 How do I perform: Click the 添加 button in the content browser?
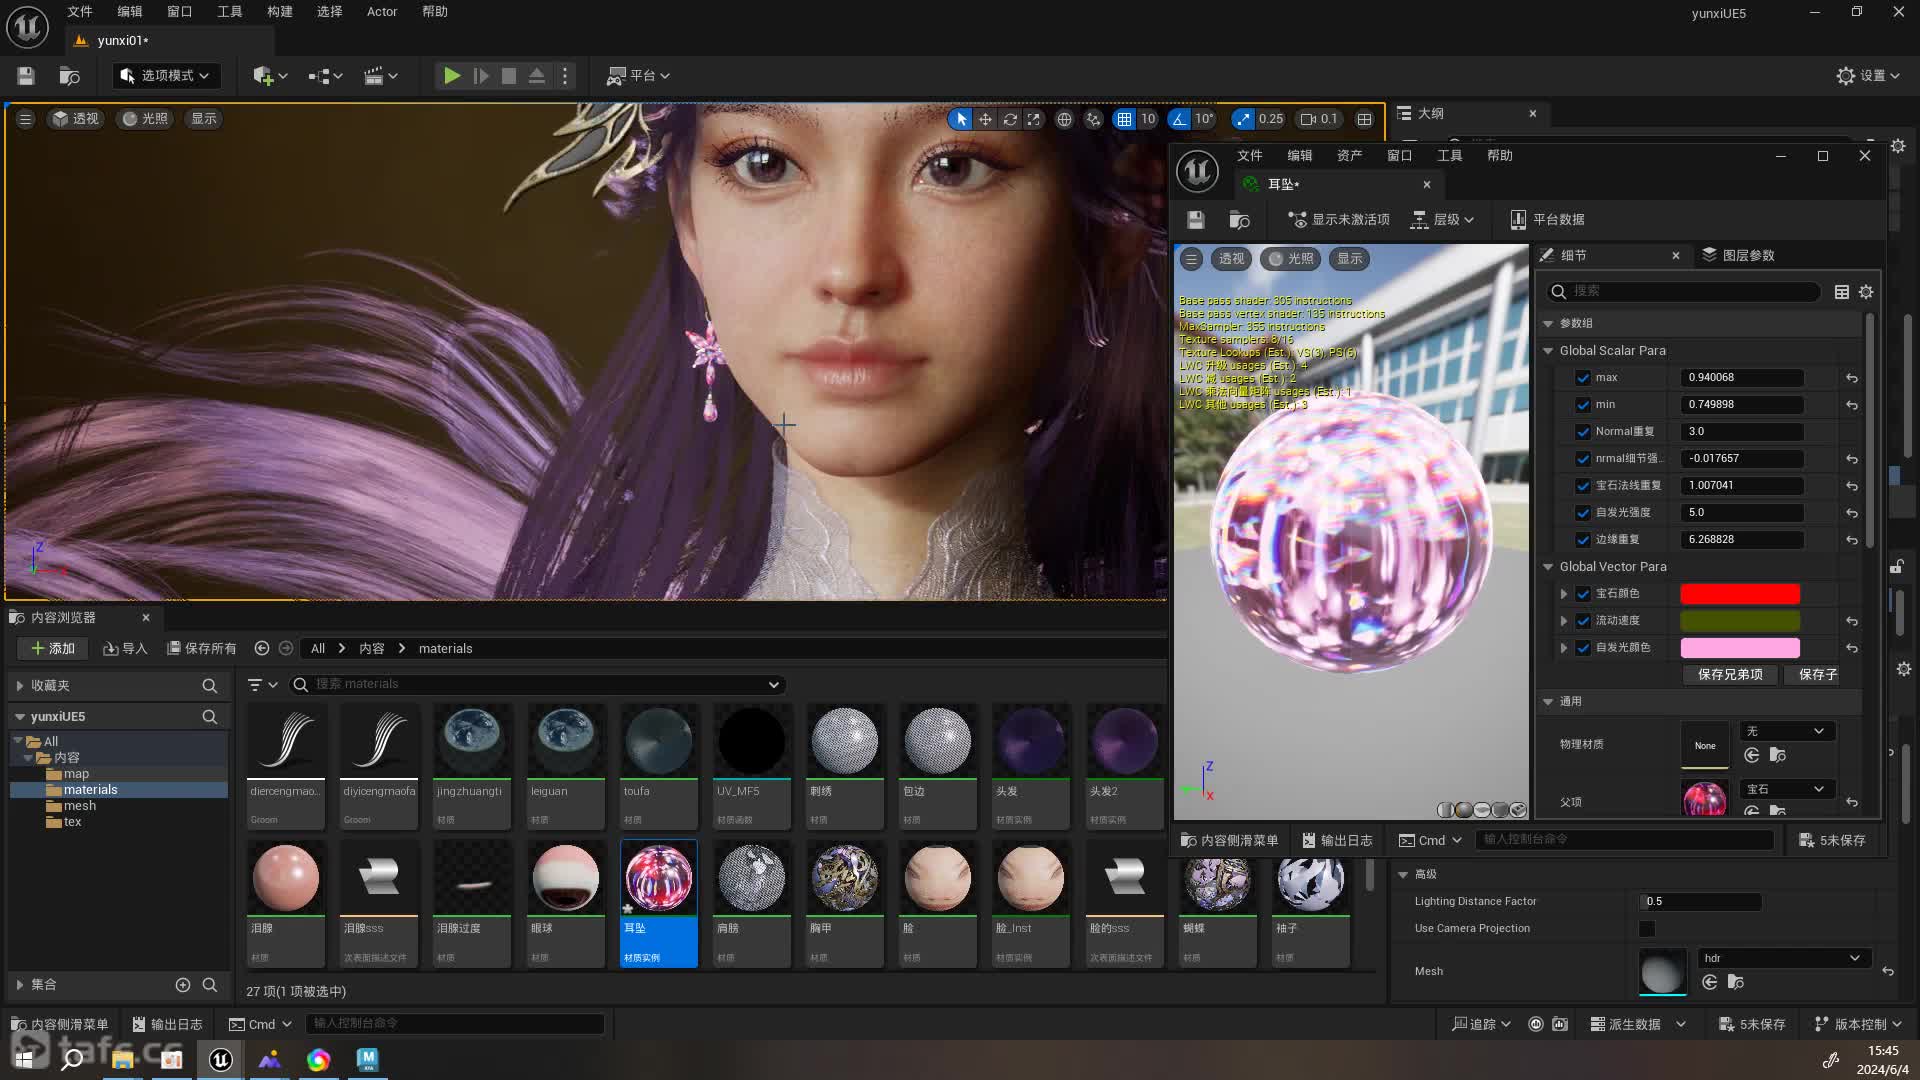[x=53, y=649]
